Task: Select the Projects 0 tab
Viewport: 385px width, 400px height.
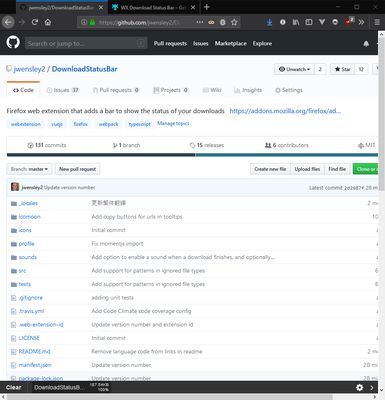Action: tap(171, 90)
